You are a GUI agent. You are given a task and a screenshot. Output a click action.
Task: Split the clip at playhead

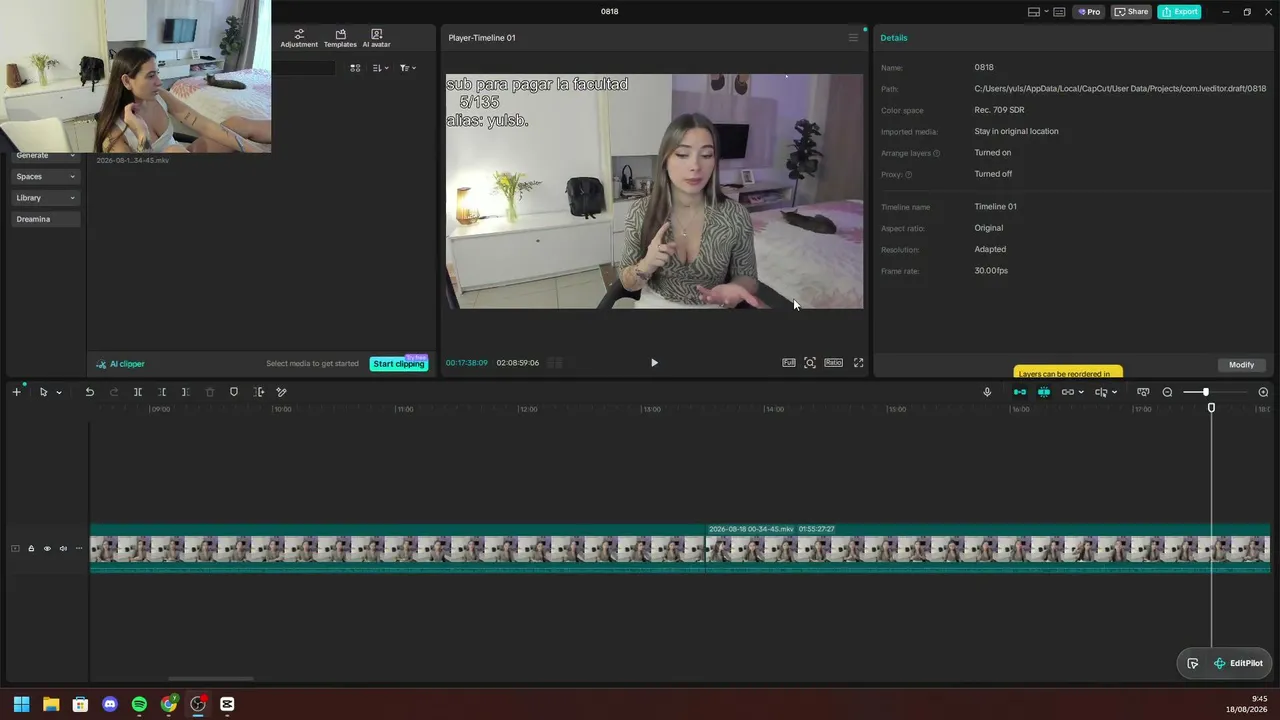tap(138, 392)
